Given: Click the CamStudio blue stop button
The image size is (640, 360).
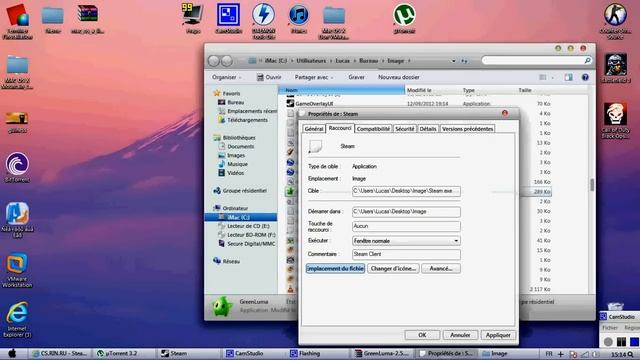Looking at the screenshot, I should pyautogui.click(x=634, y=342).
